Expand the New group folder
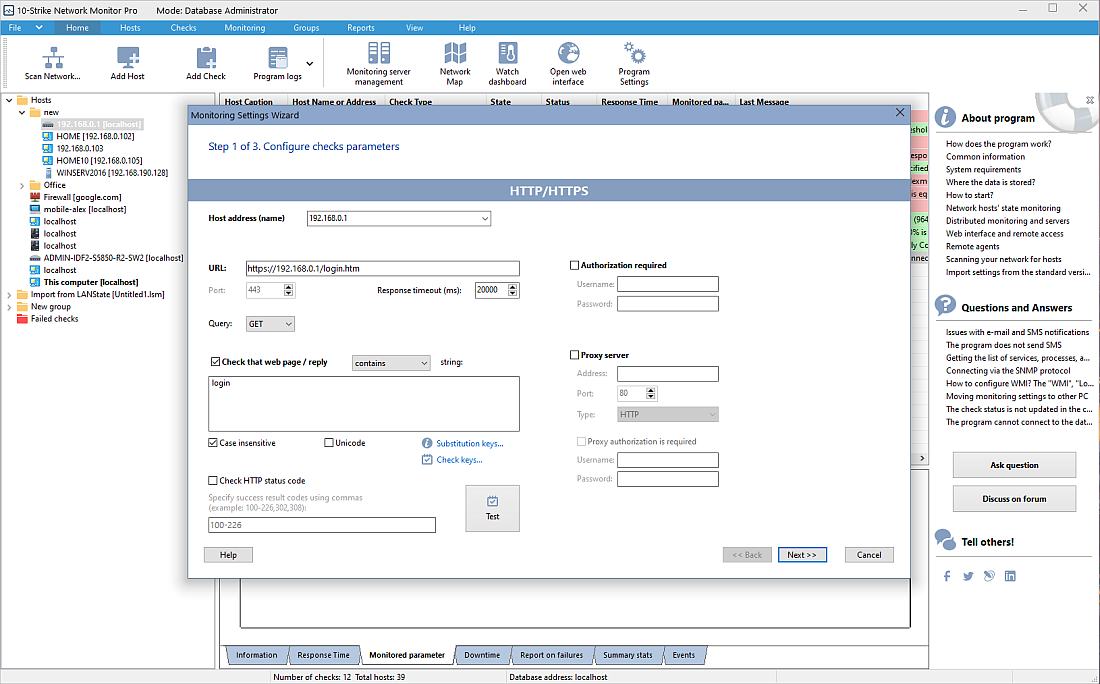Screen dimensions: 1100x684 click(9, 307)
